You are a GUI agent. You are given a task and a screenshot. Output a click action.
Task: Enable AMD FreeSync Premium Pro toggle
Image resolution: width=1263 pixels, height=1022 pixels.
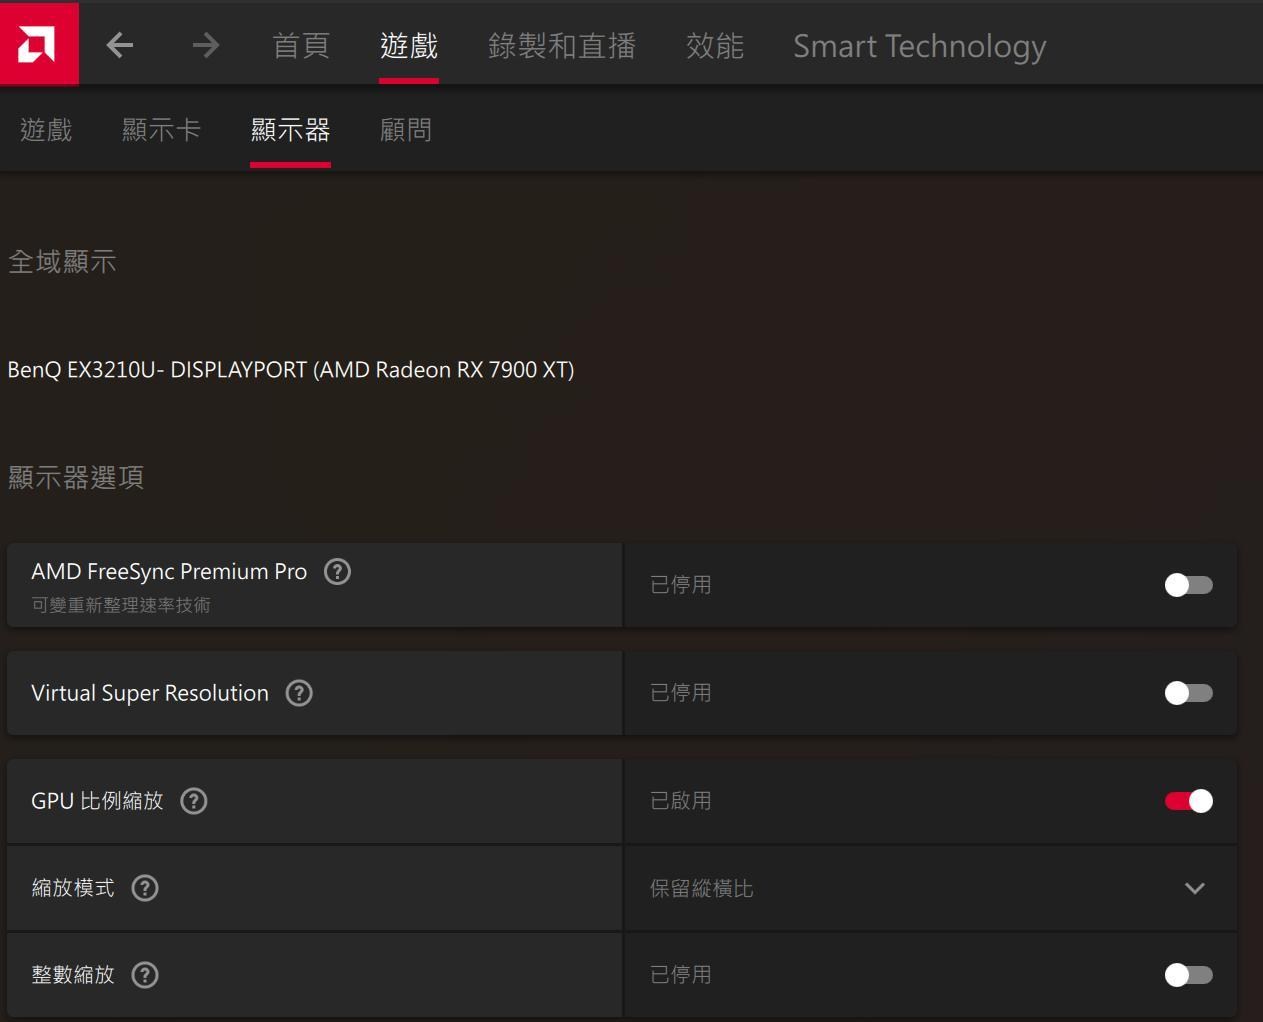(1189, 585)
